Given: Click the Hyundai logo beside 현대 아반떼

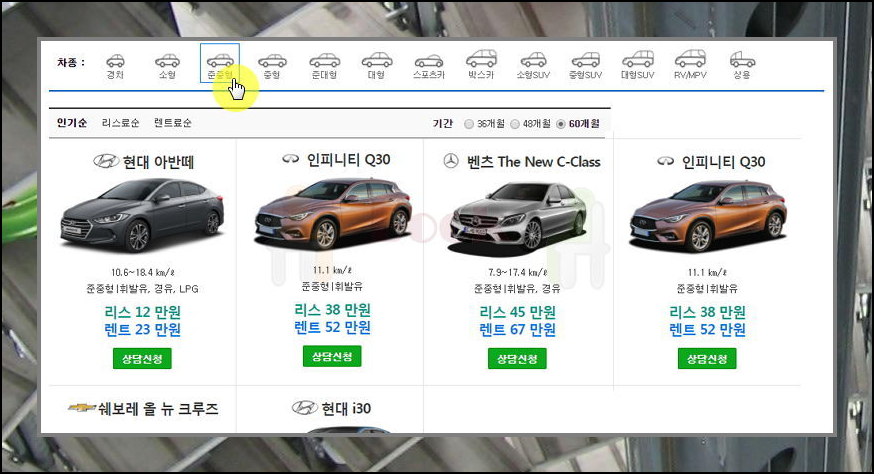Looking at the screenshot, I should (106, 161).
